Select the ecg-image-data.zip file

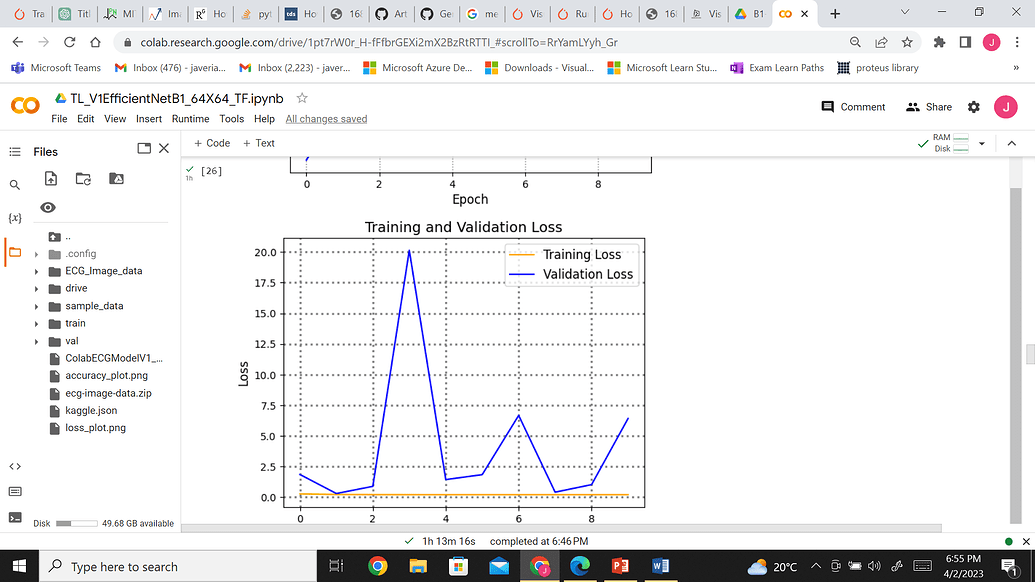[108, 393]
